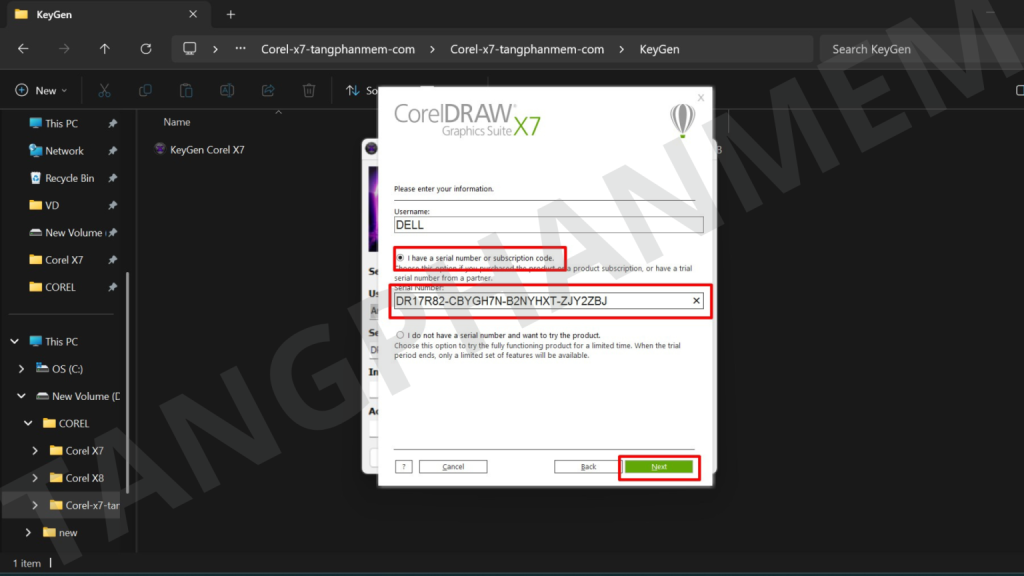The height and width of the screenshot is (576, 1024).
Task: Expand the Corel X8 folder node
Action: pyautogui.click(x=36, y=478)
